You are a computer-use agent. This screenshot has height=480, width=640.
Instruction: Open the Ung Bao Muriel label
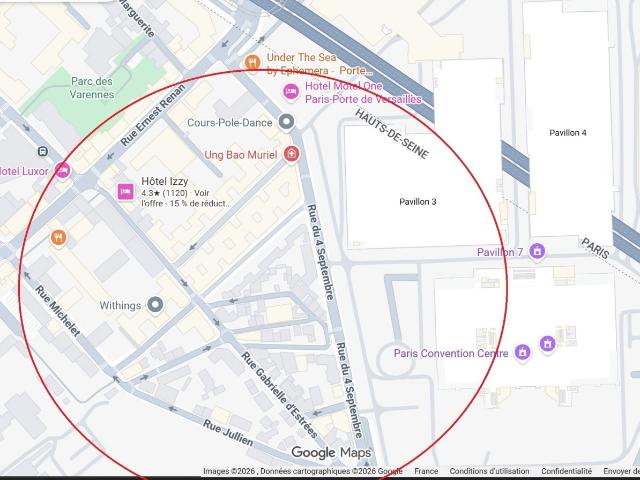pos(240,155)
